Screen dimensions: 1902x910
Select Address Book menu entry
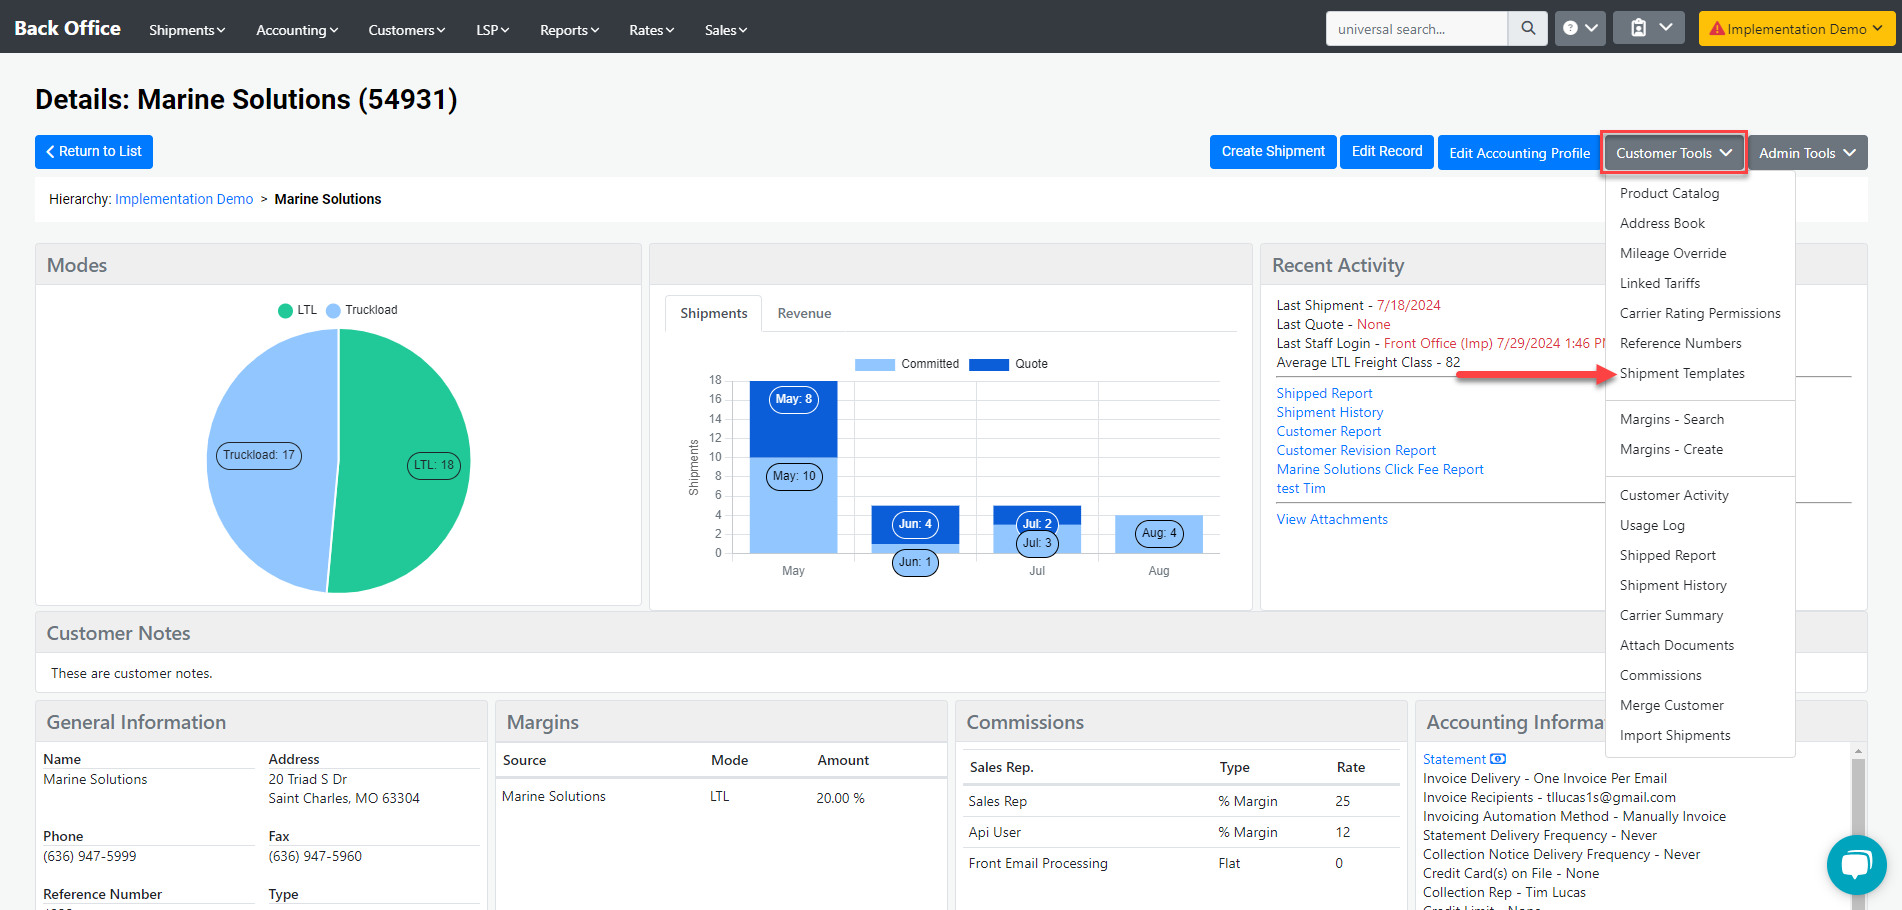pyautogui.click(x=1662, y=223)
